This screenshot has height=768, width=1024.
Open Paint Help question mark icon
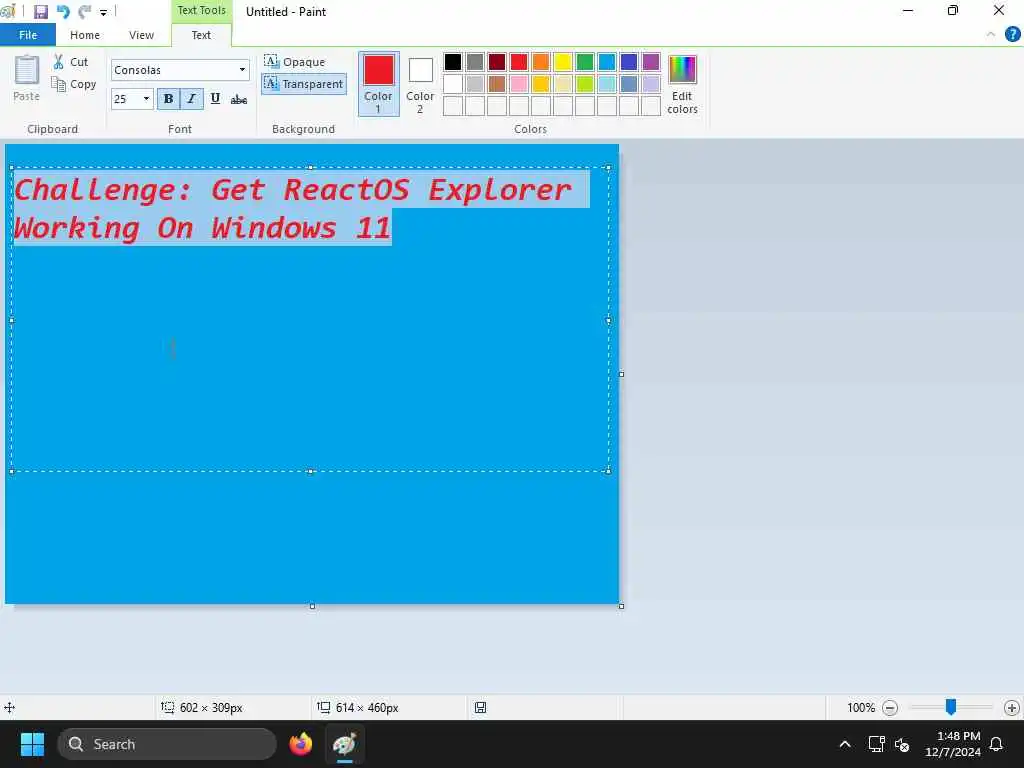[1012, 35]
